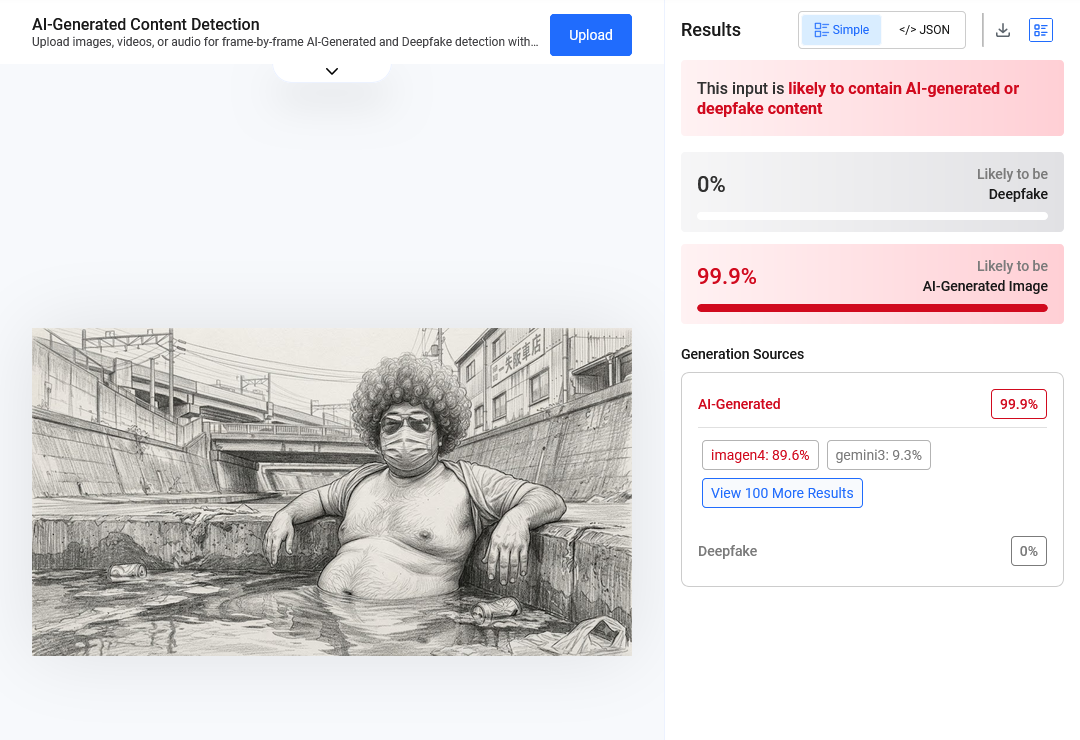Viewport: 1080px width, 740px height.
Task: Click the red AI-Generated Image progress bar
Action: click(x=872, y=308)
